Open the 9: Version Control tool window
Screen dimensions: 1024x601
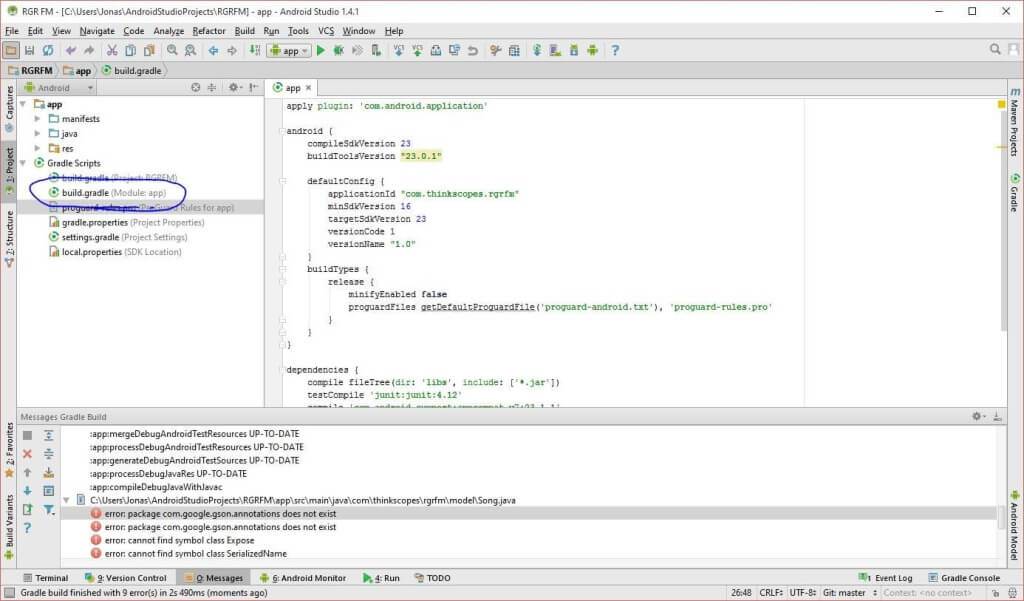click(125, 578)
